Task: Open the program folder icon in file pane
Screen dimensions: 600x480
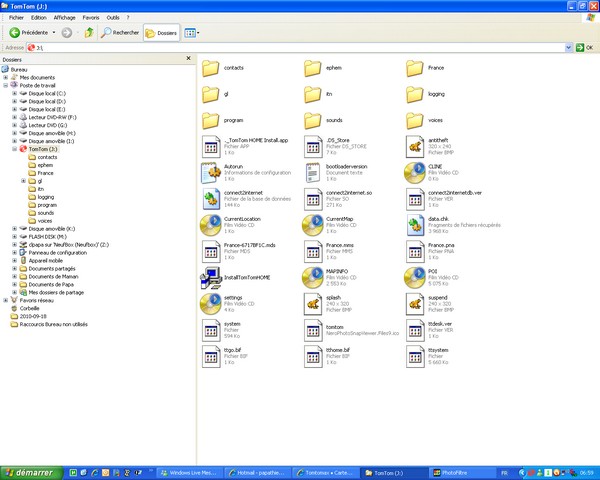Action: (x=210, y=121)
